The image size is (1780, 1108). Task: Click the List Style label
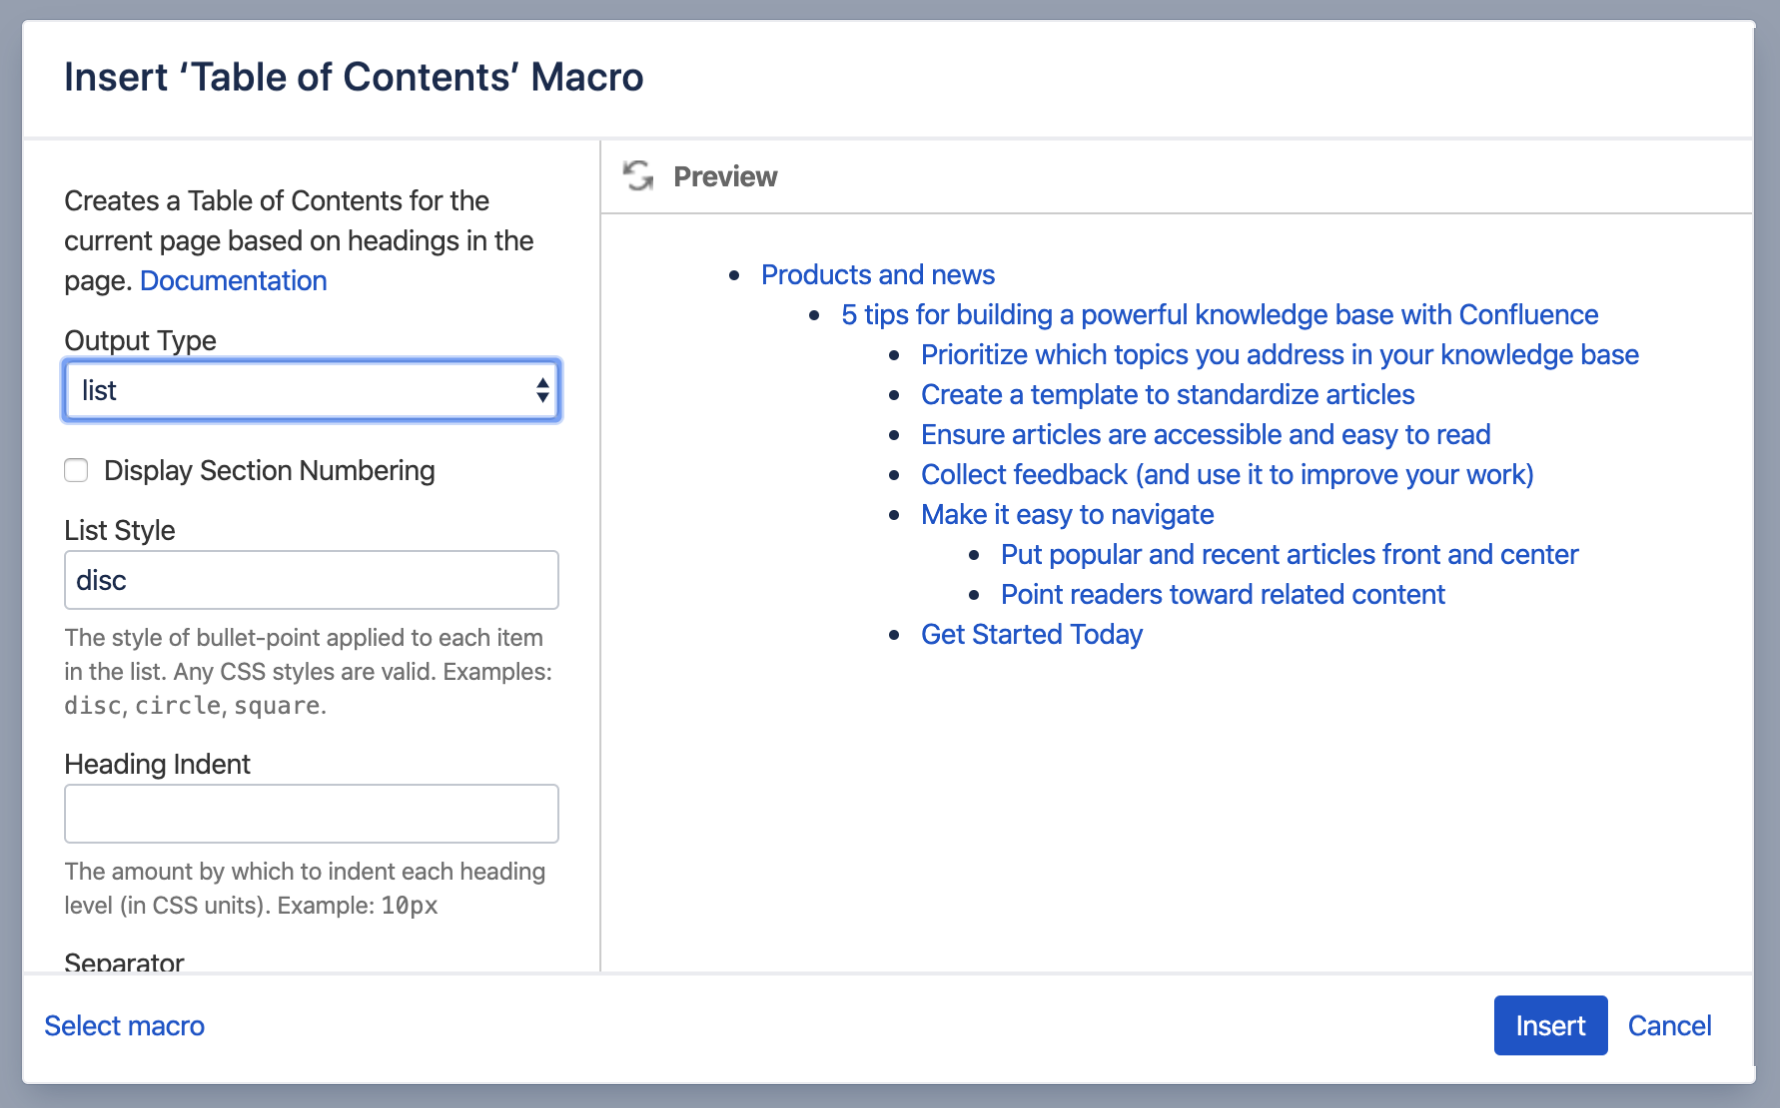coord(119,530)
